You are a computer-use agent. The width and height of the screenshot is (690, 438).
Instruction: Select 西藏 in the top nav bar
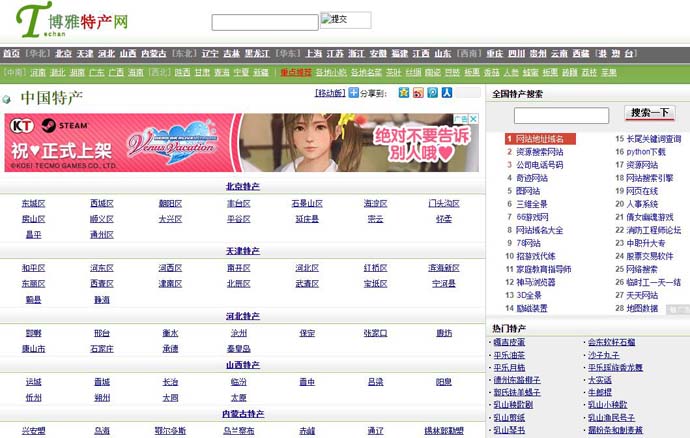[x=581, y=53]
